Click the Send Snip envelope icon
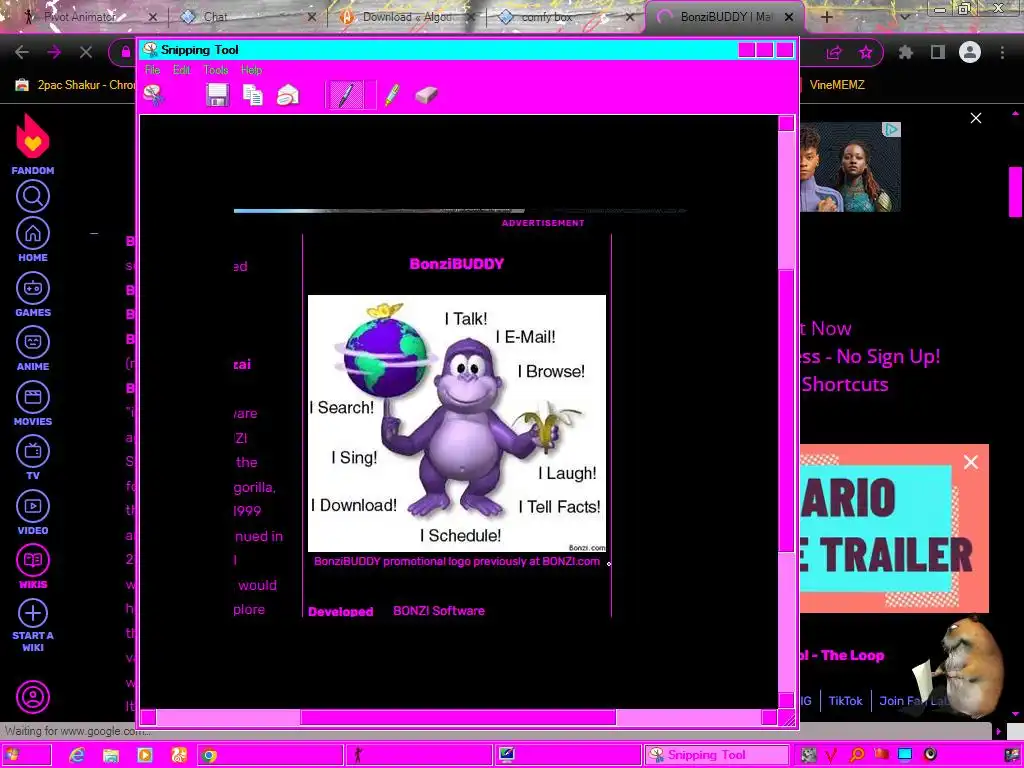 (x=288, y=95)
